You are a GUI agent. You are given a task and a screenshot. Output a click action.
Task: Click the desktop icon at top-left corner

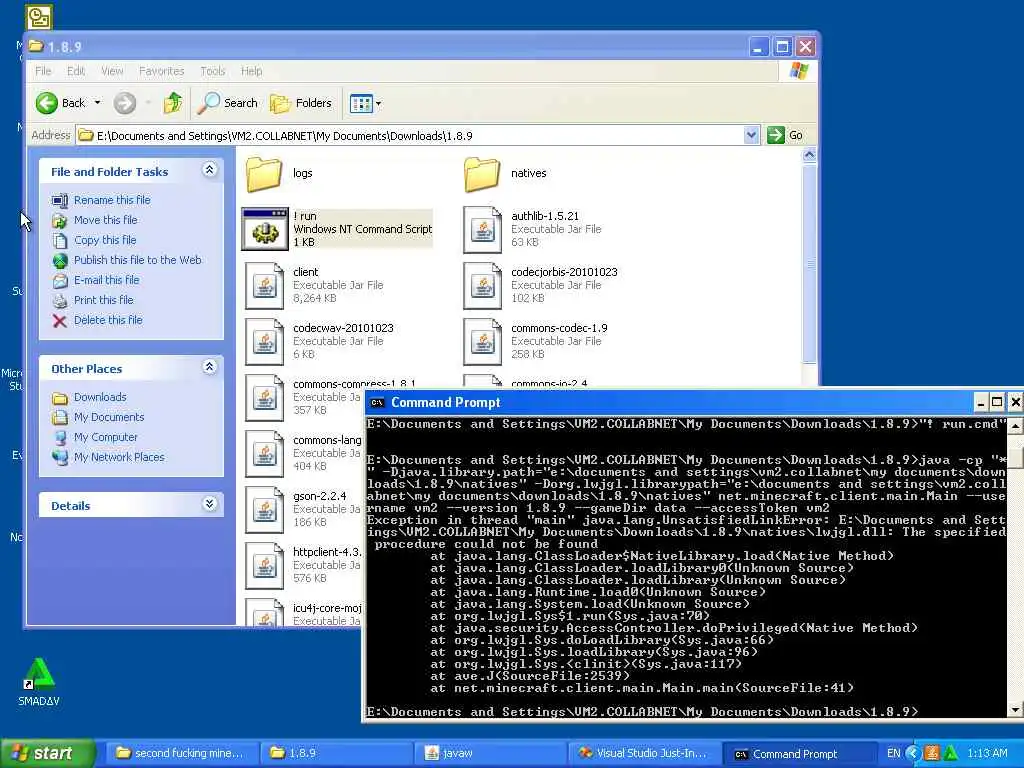click(x=39, y=16)
